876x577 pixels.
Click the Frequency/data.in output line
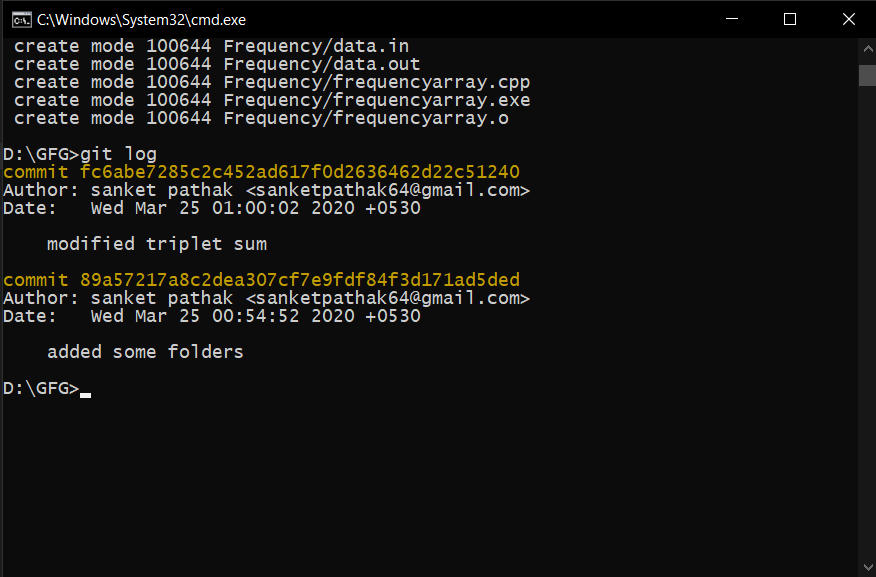click(211, 46)
